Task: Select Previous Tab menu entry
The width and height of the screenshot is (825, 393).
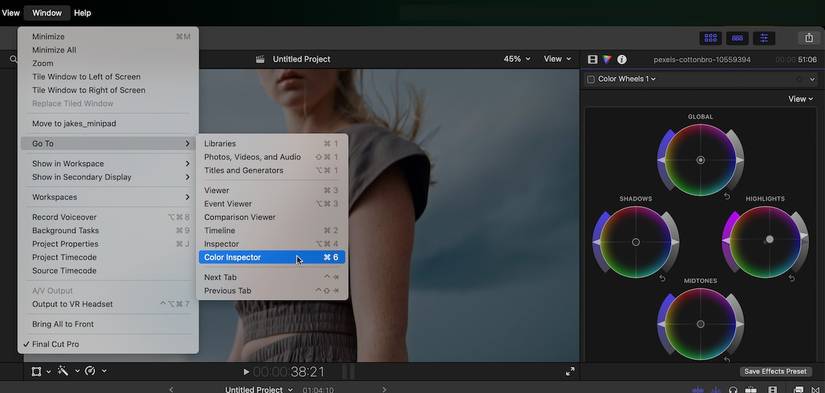Action: (x=272, y=290)
